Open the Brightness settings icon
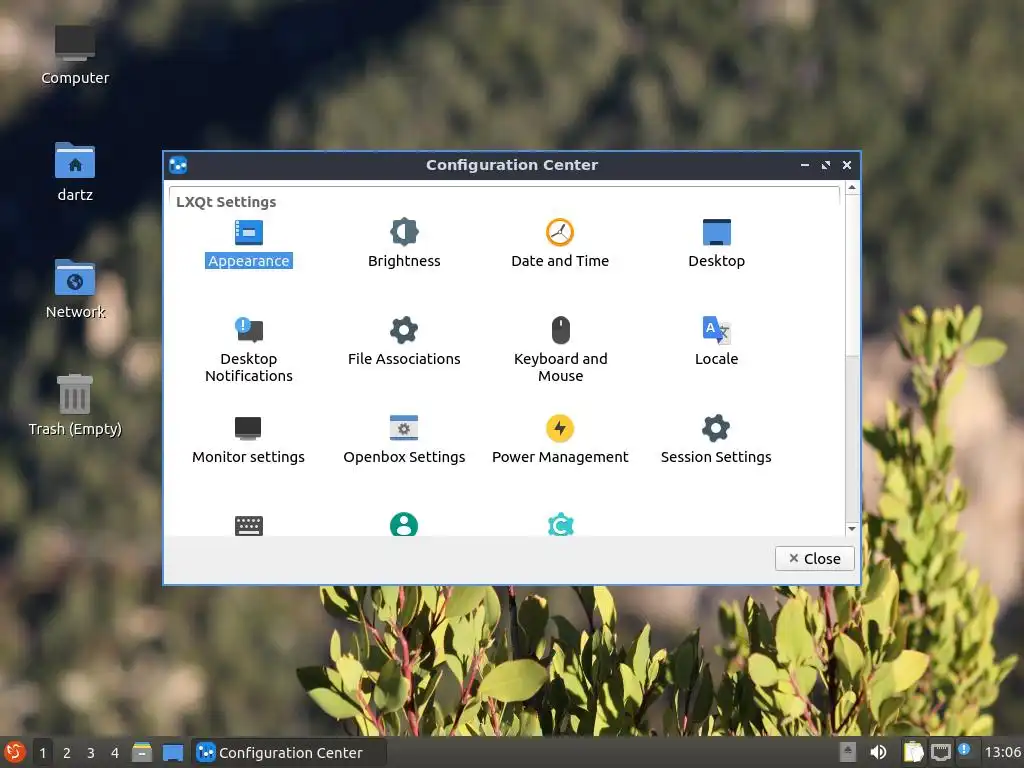1024x768 pixels. 404,232
